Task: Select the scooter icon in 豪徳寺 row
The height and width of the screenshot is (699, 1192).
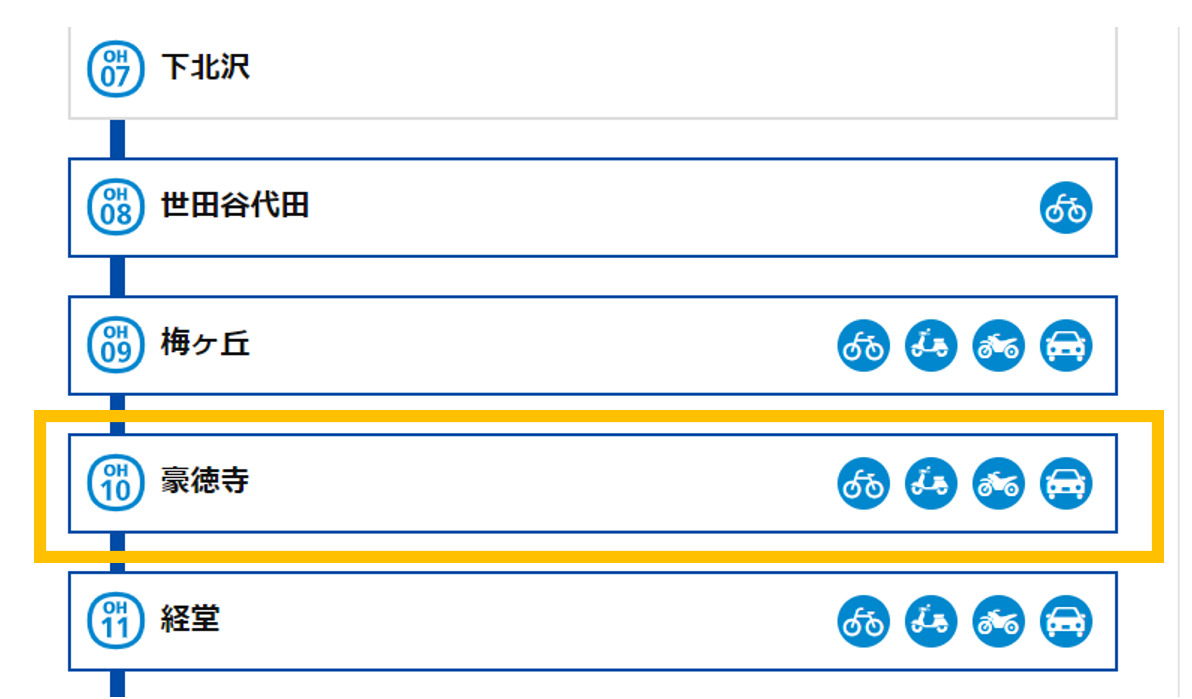Action: 931,483
